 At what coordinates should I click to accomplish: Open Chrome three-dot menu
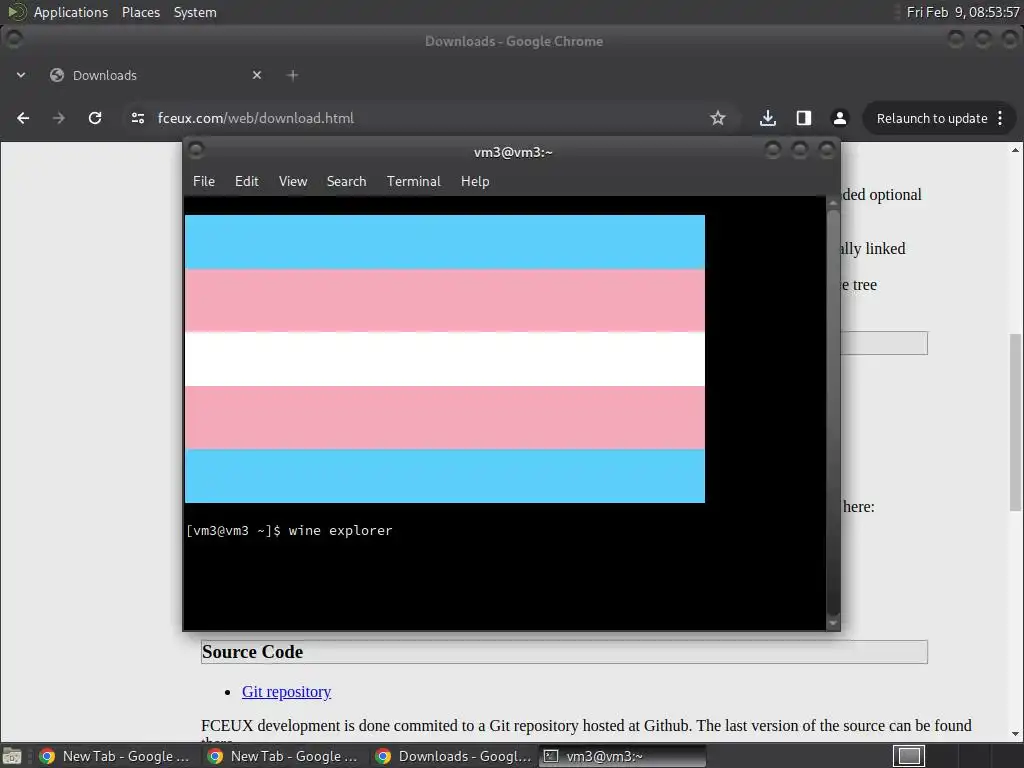point(1000,118)
